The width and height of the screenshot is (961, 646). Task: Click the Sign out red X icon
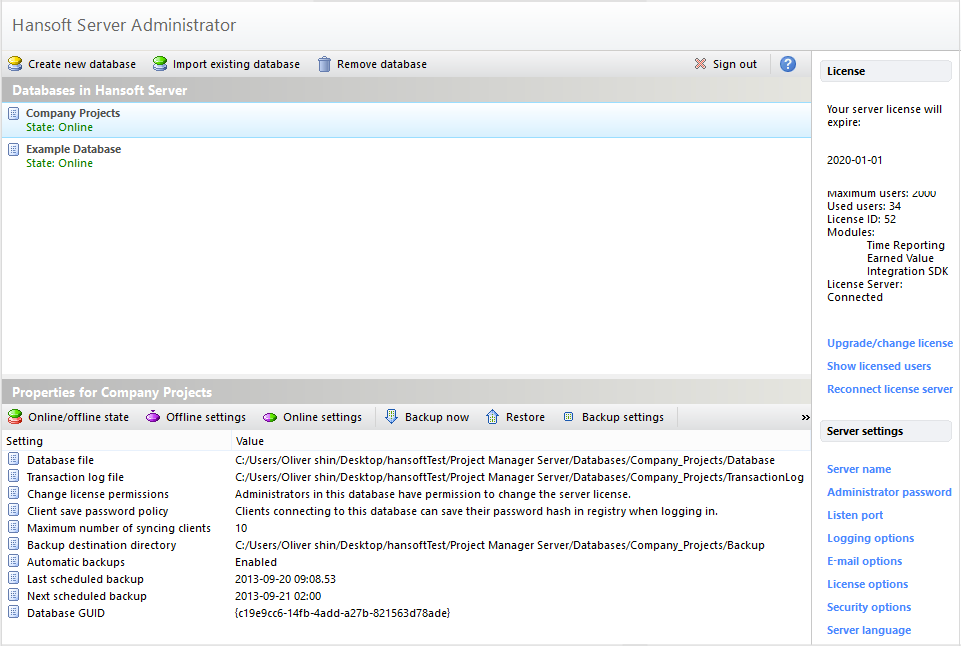[700, 64]
